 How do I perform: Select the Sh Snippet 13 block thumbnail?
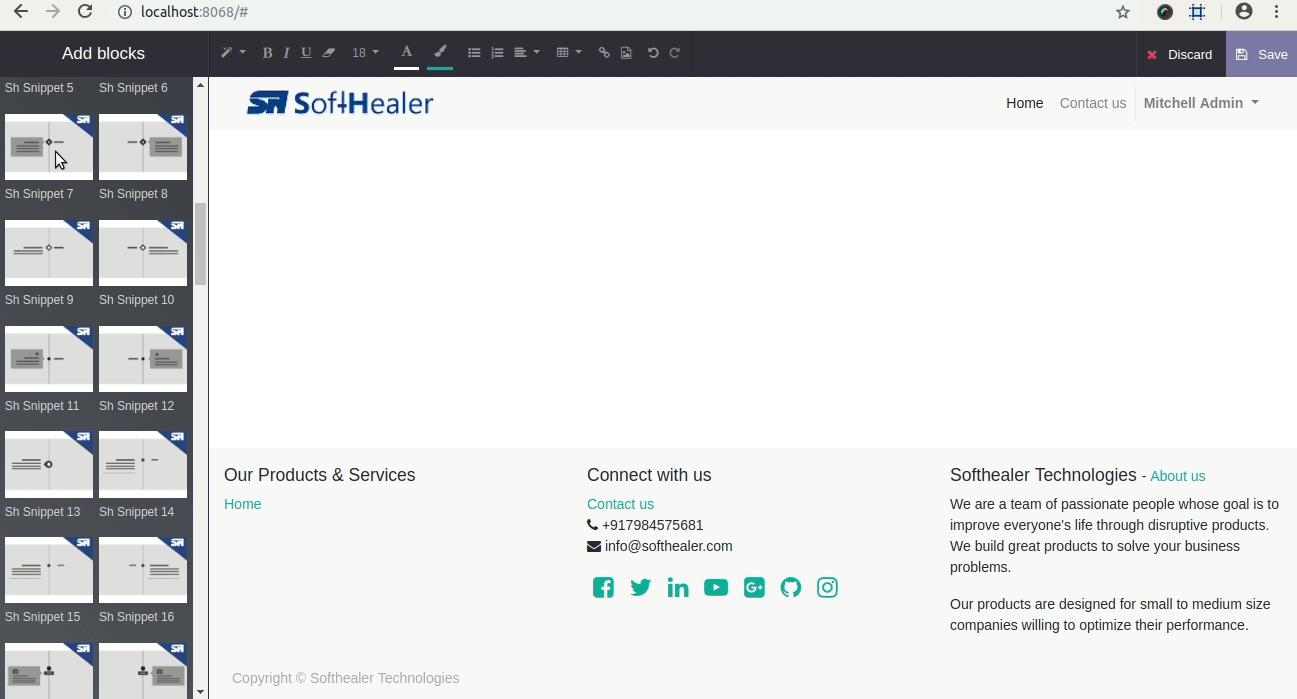(49, 465)
